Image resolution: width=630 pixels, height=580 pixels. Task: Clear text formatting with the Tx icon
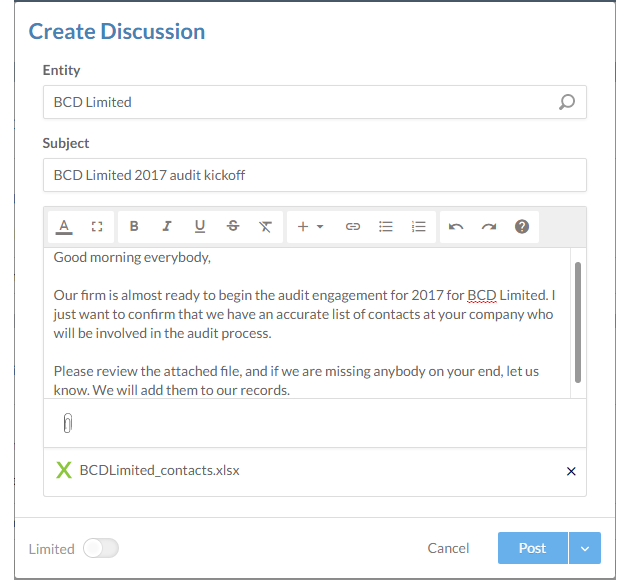tap(265, 227)
